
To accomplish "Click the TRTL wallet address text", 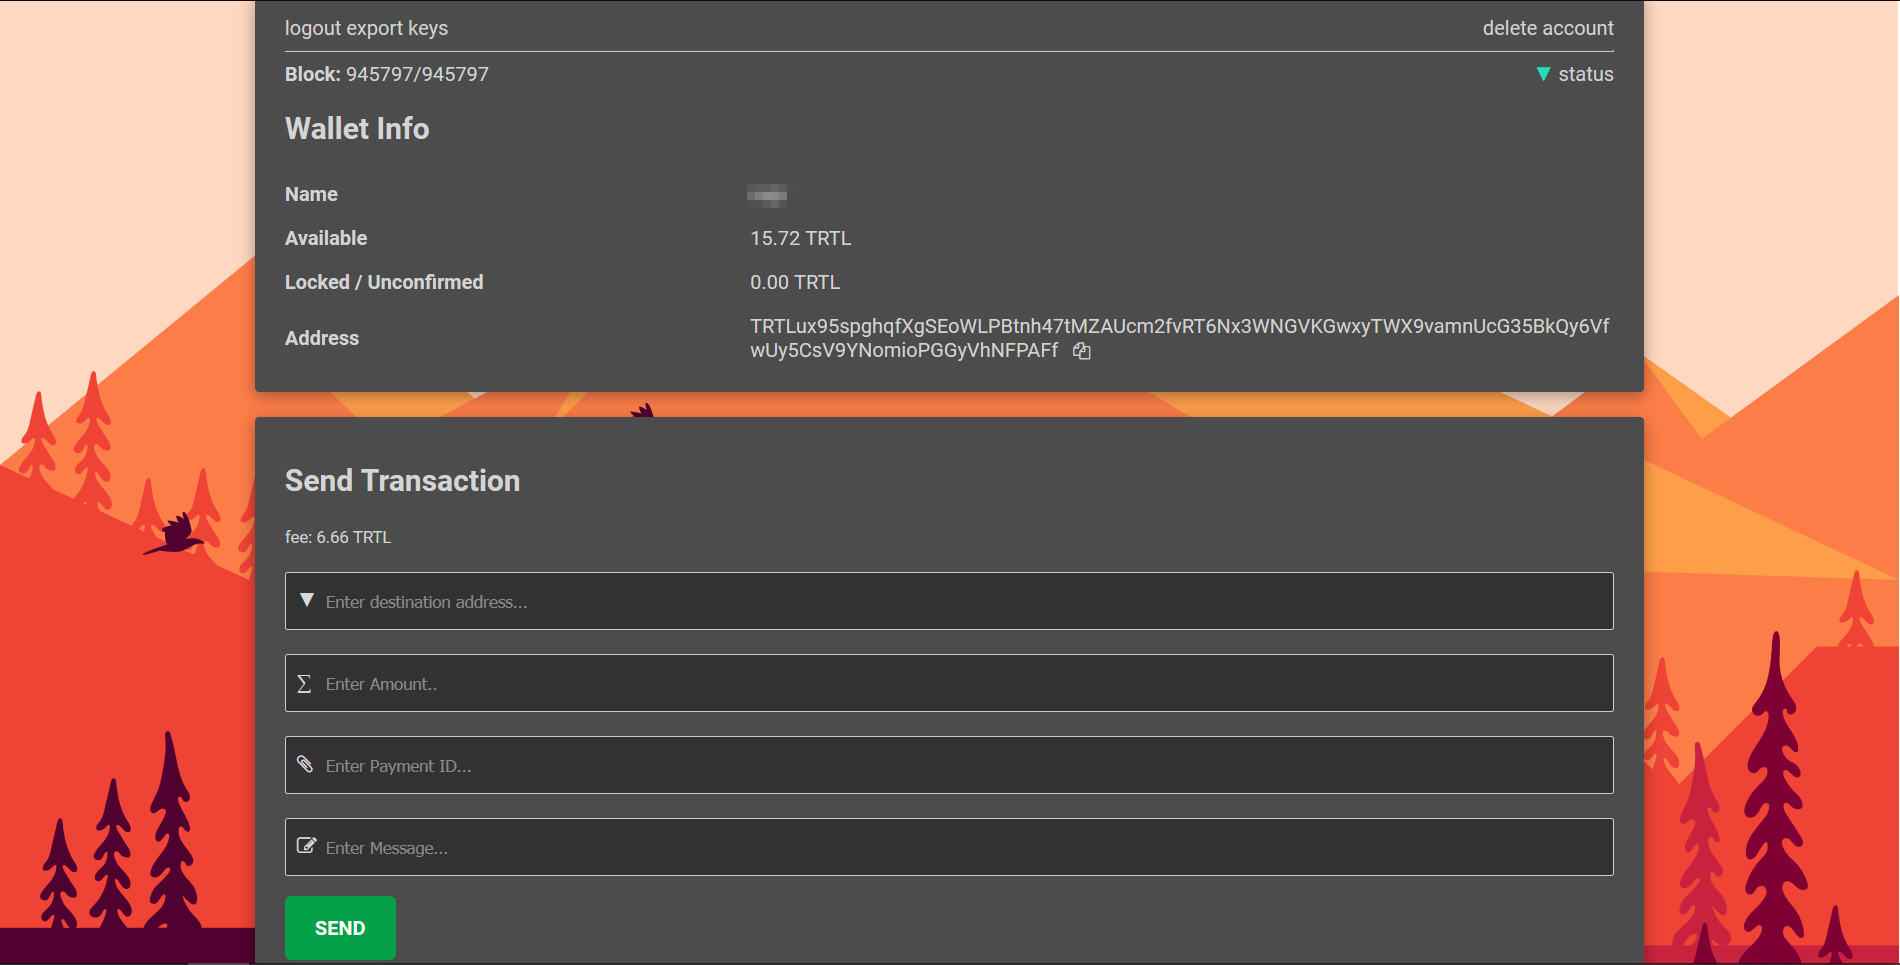I will [1178, 327].
